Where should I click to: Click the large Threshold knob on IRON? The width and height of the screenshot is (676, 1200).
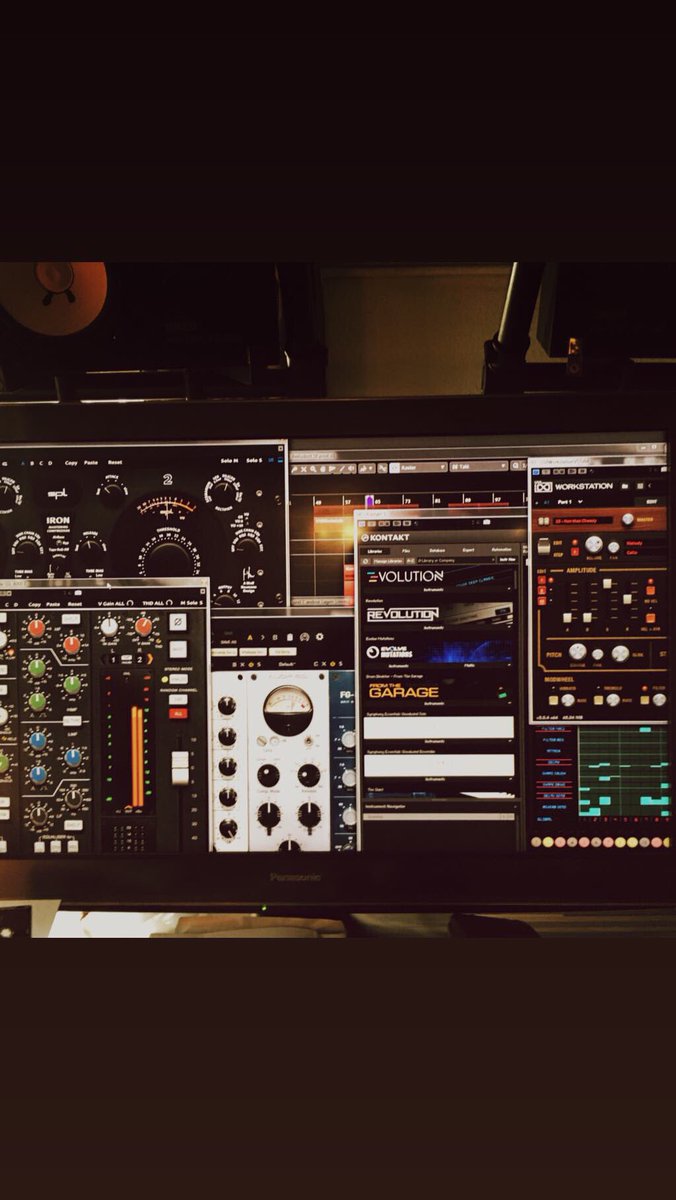[x=168, y=558]
